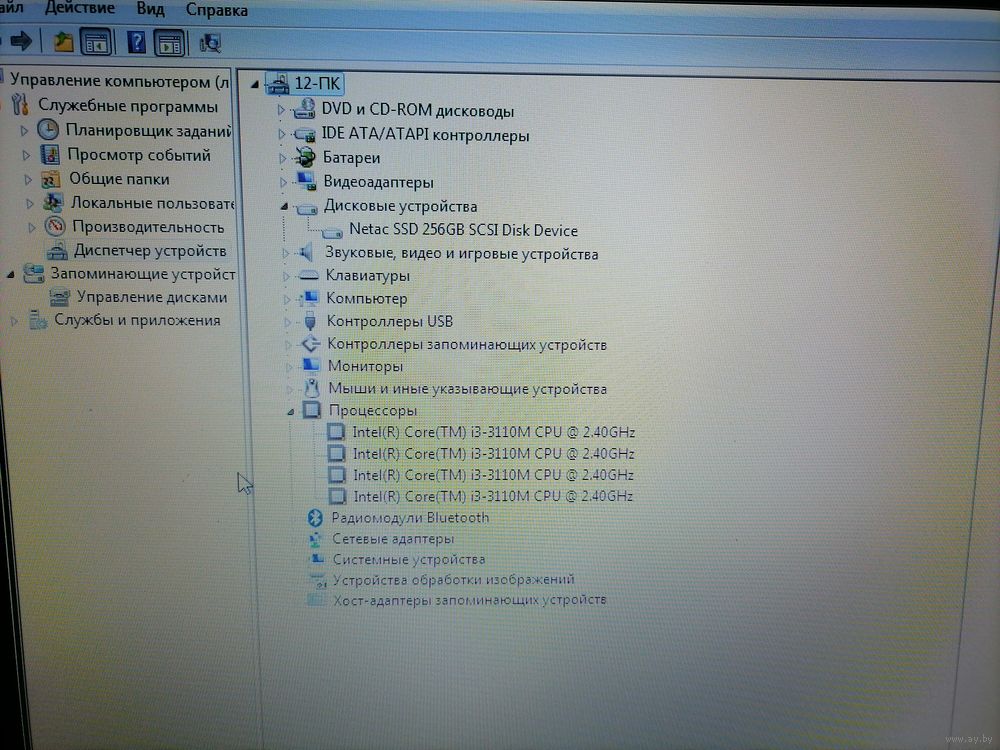Select Управление компьютером root node
This screenshot has height=750, width=1000.
[119, 81]
